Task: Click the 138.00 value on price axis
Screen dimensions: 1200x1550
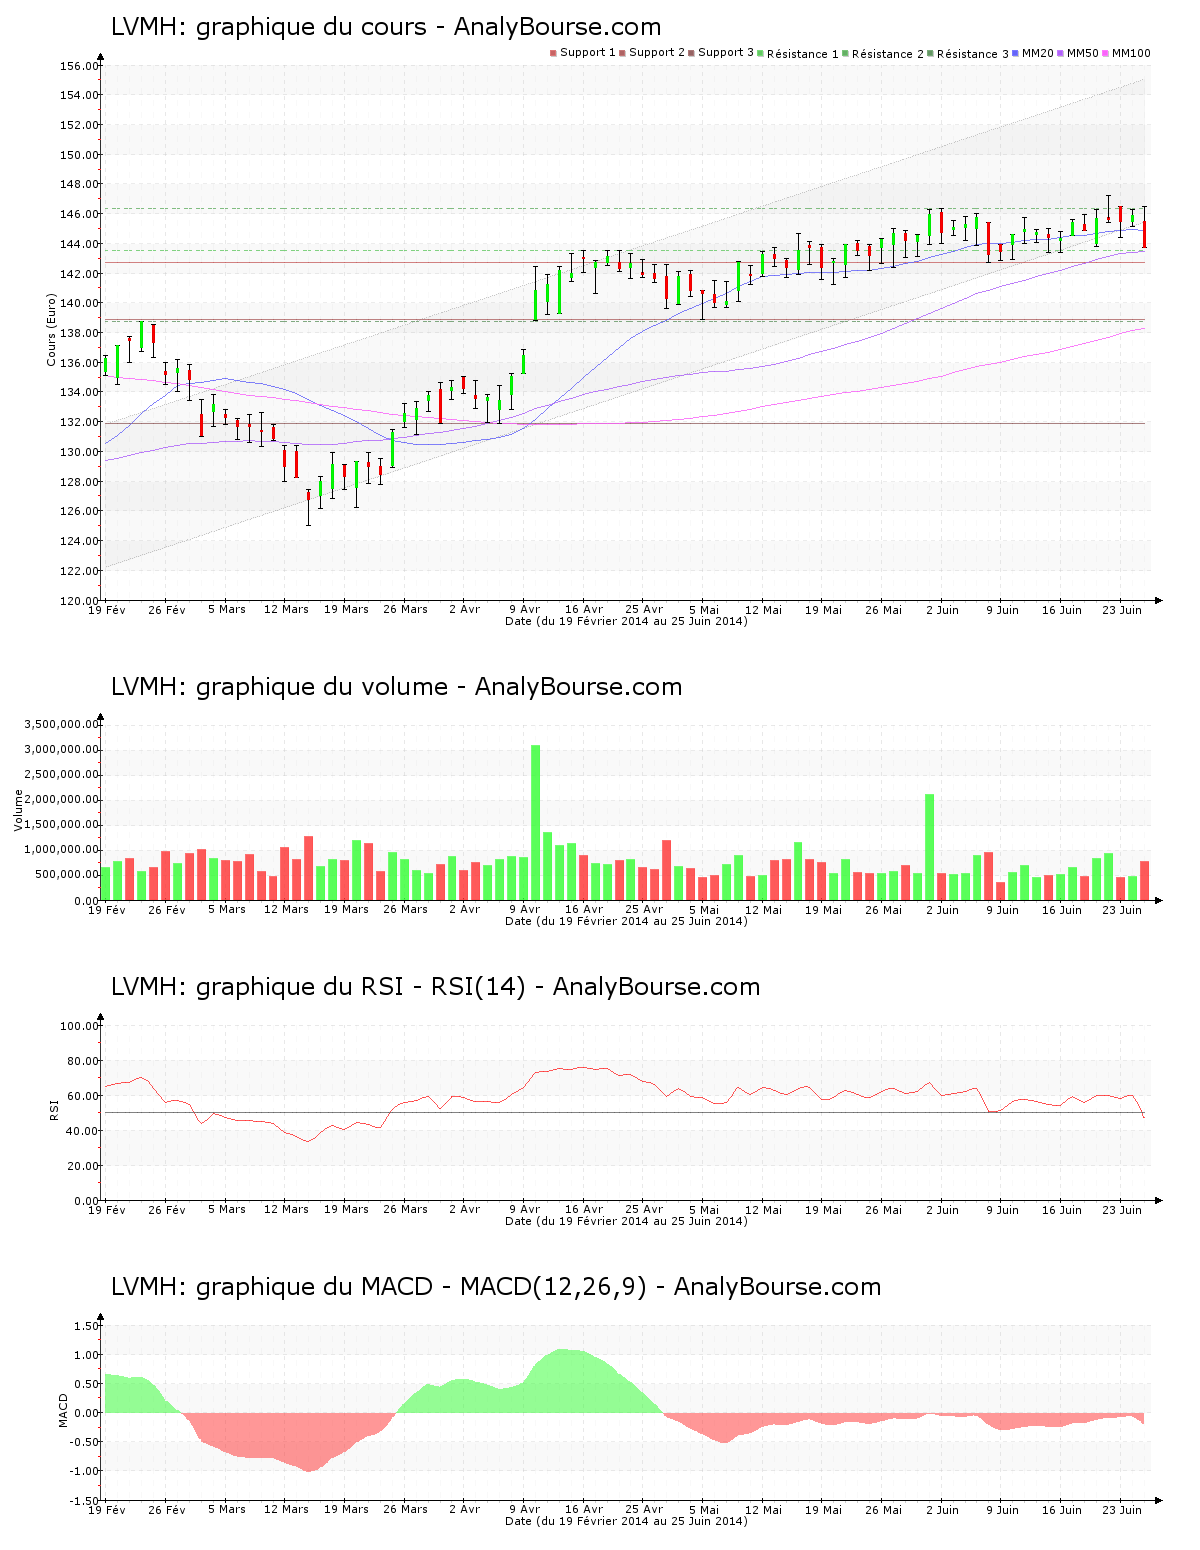Action: coord(79,333)
